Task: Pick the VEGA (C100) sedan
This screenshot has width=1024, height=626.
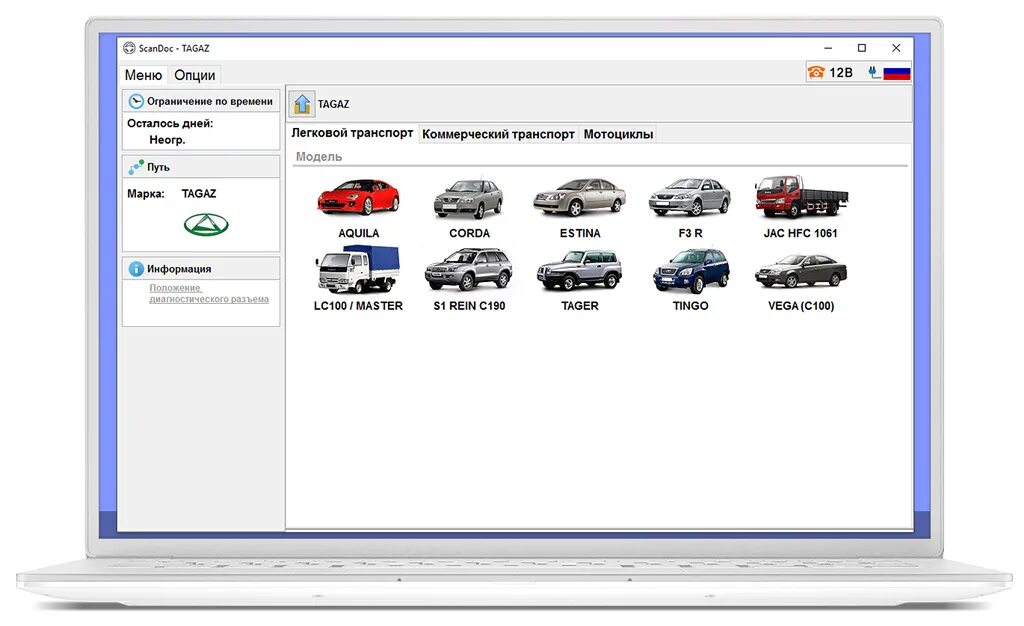Action: [801, 270]
